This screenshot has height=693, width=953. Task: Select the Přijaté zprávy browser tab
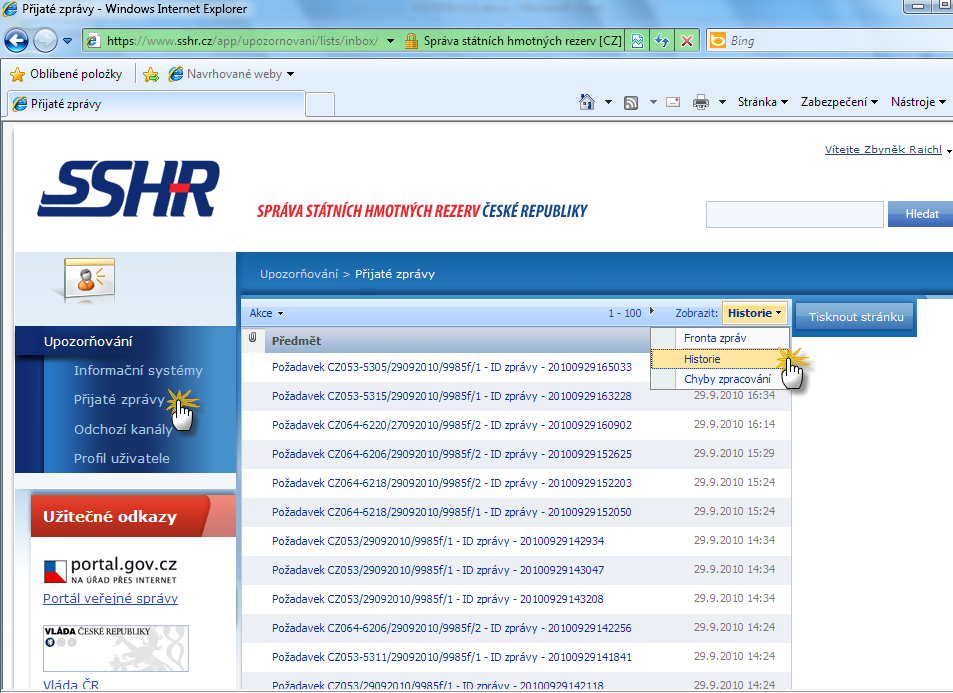tap(156, 104)
